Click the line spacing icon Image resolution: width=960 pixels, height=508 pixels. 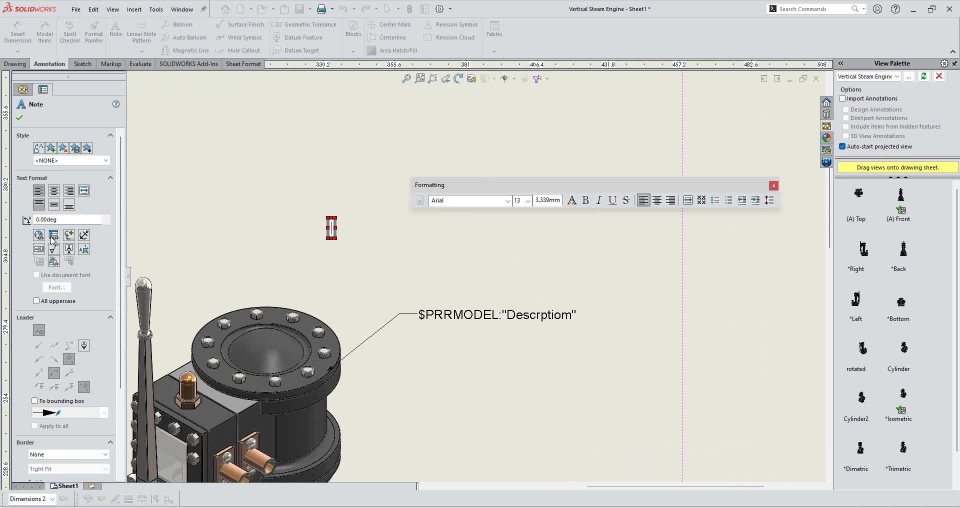pyautogui.click(x=769, y=200)
